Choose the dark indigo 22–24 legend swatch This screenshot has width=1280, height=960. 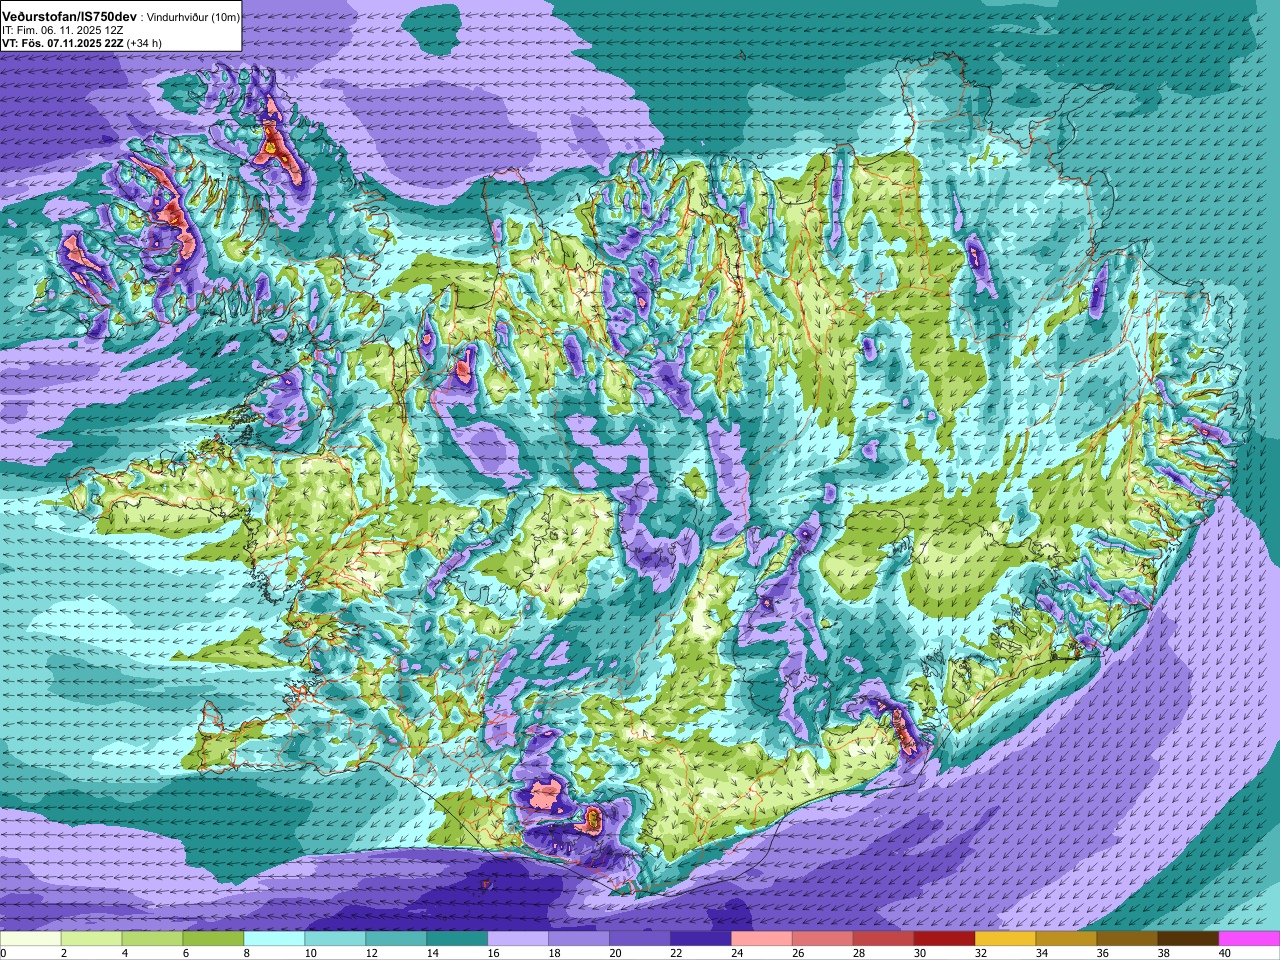(702, 940)
